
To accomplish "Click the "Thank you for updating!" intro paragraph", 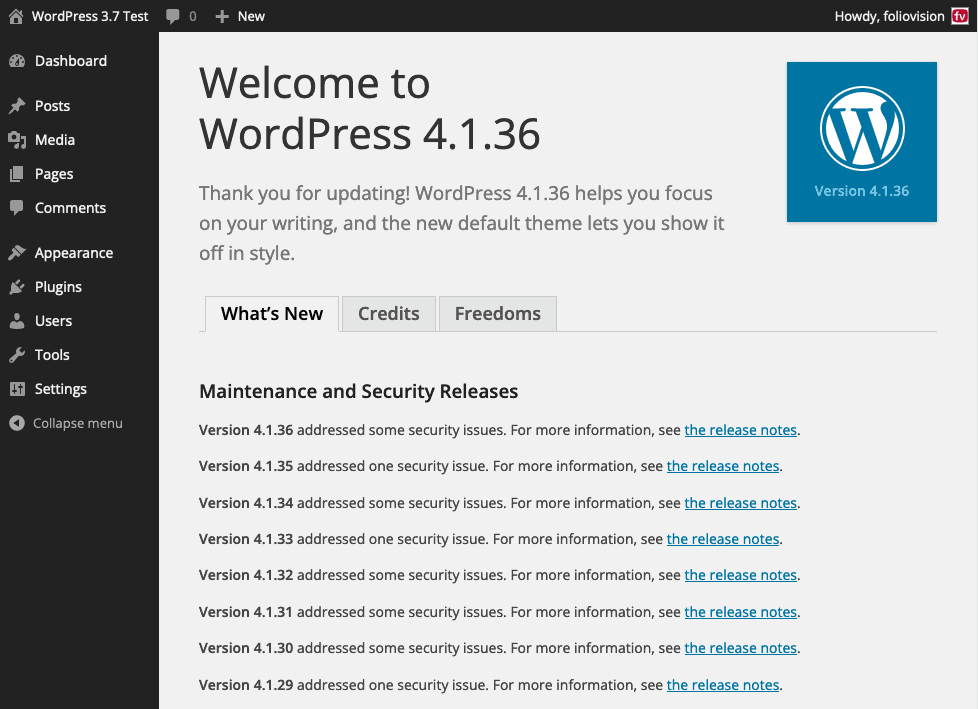I will click(x=462, y=223).
